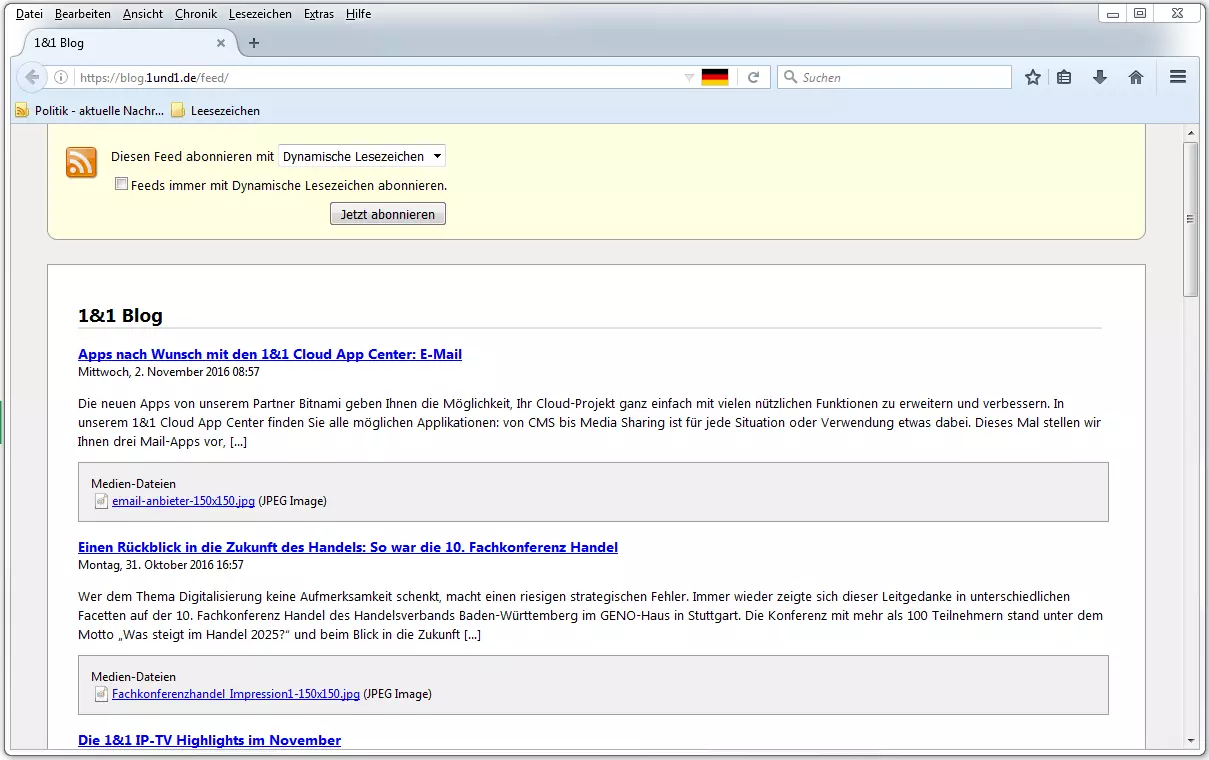1209x760 pixels.
Task: Click file icon beside email-anbieter-150x150.jpg
Action: tap(101, 501)
